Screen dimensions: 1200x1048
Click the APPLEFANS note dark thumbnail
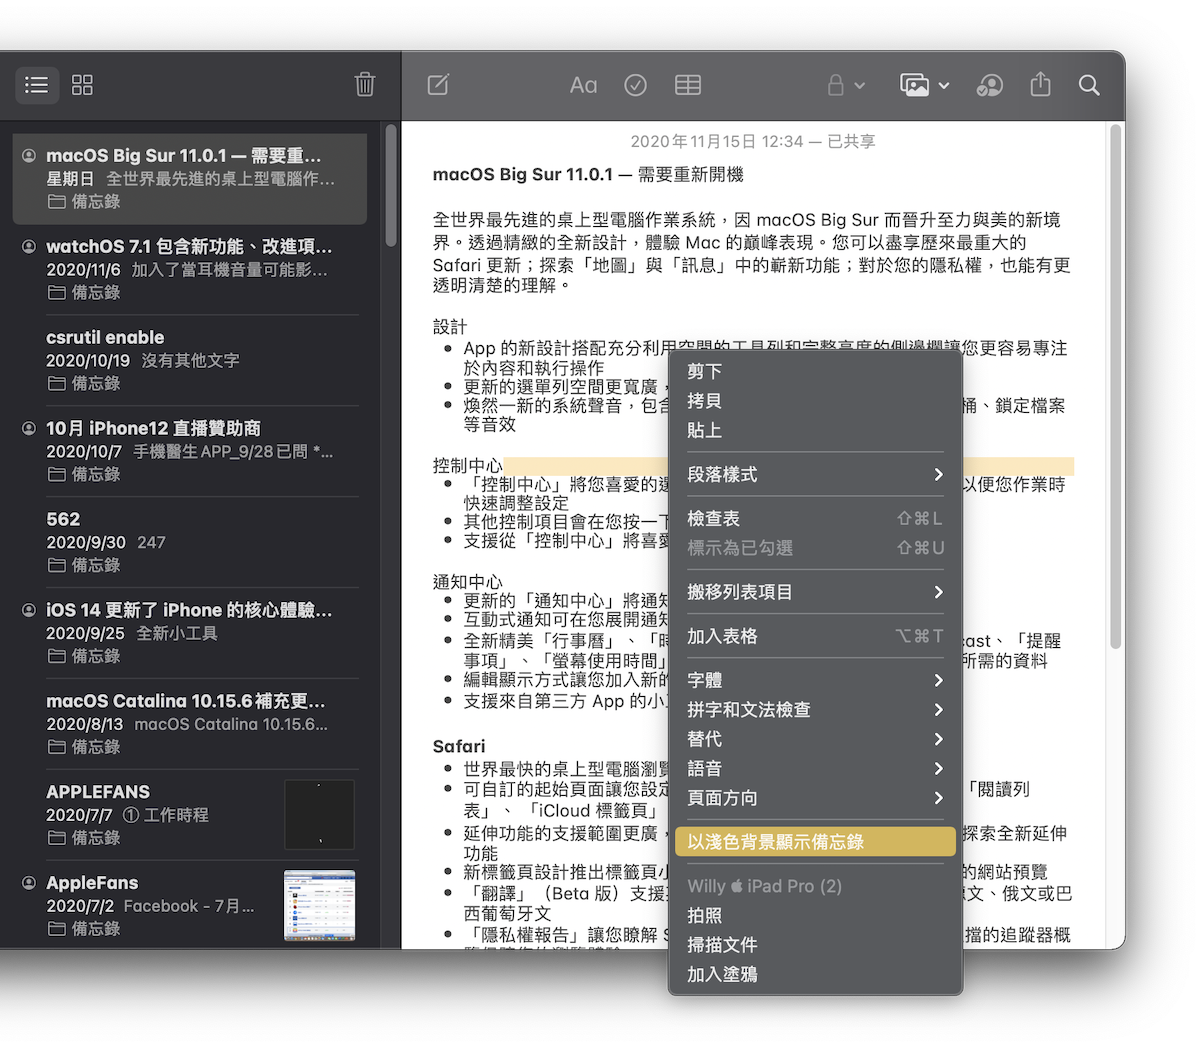click(x=320, y=815)
